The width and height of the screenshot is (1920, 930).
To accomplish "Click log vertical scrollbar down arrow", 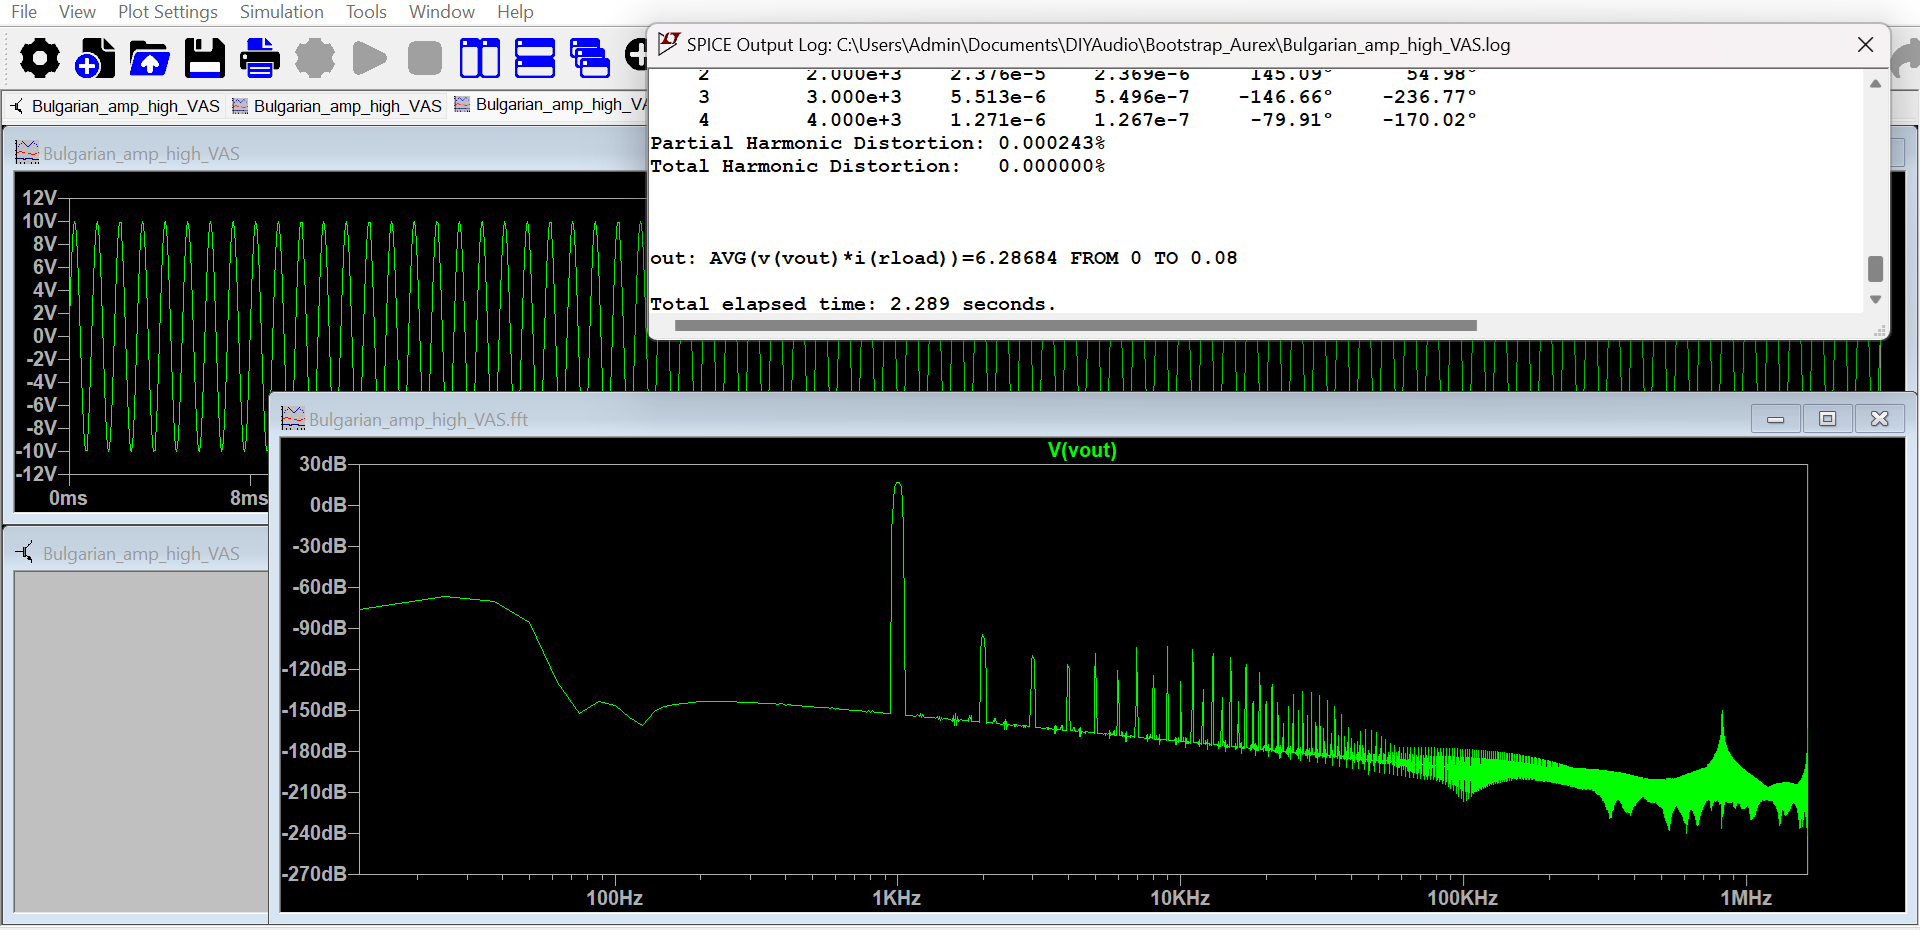I will click(1875, 300).
